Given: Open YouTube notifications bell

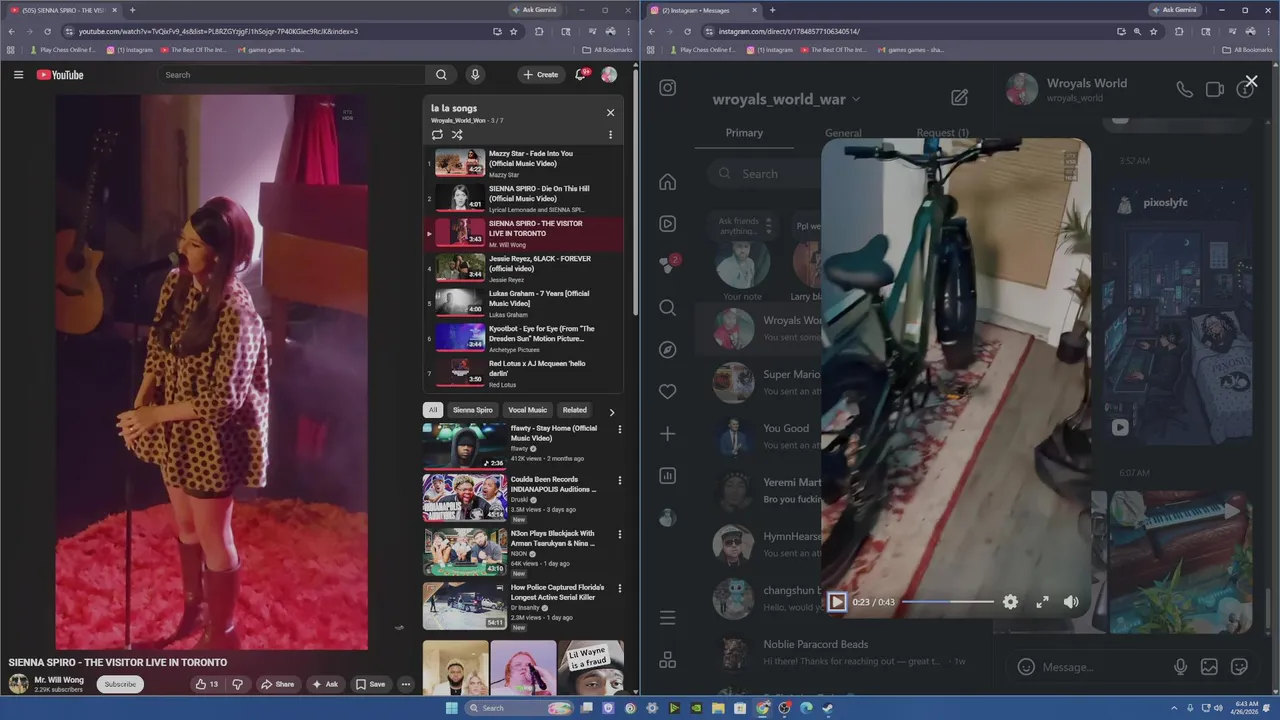Looking at the screenshot, I should tap(580, 75).
